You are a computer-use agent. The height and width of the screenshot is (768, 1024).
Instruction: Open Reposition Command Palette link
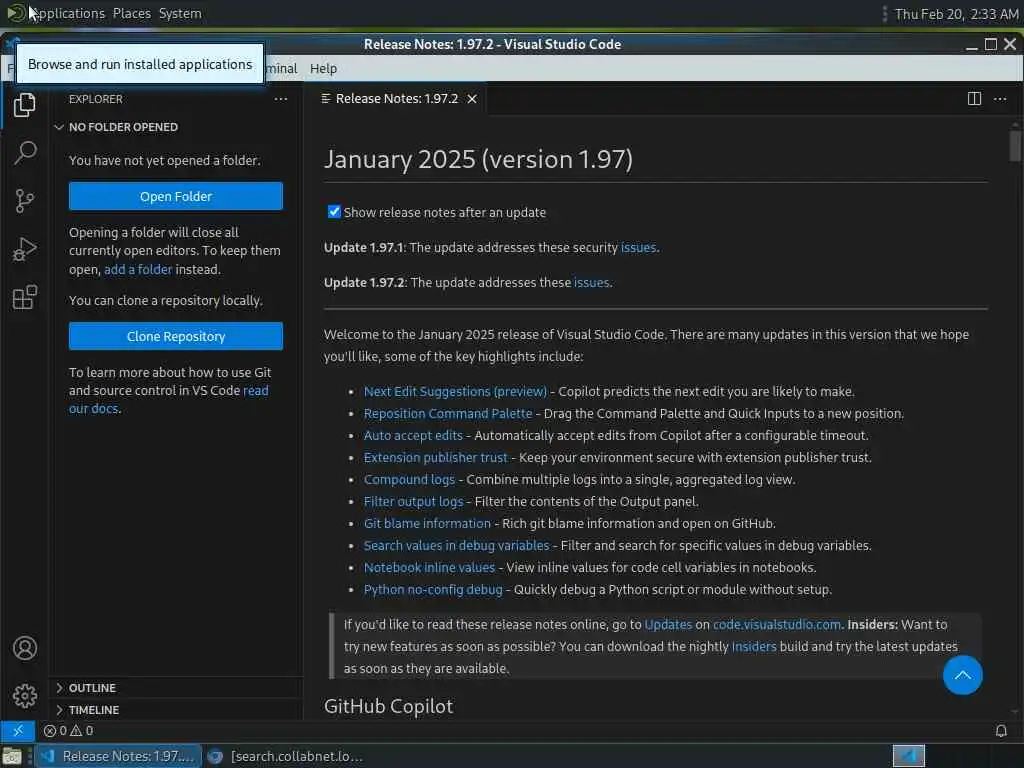coord(448,413)
